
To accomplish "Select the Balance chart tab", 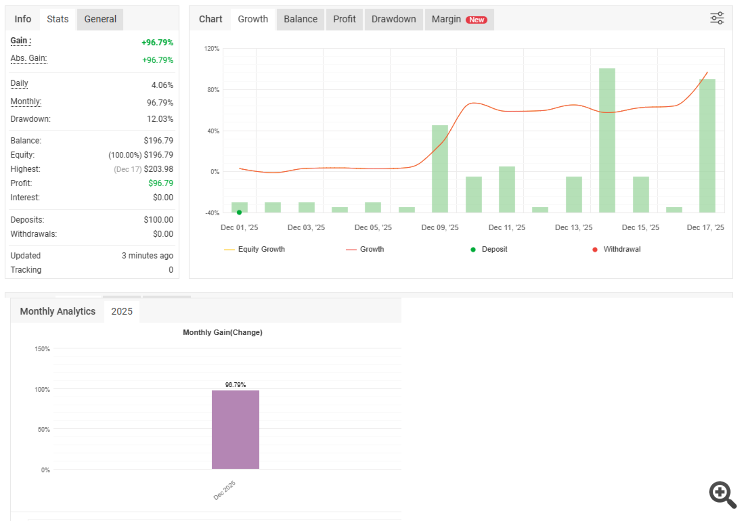I will coord(300,19).
